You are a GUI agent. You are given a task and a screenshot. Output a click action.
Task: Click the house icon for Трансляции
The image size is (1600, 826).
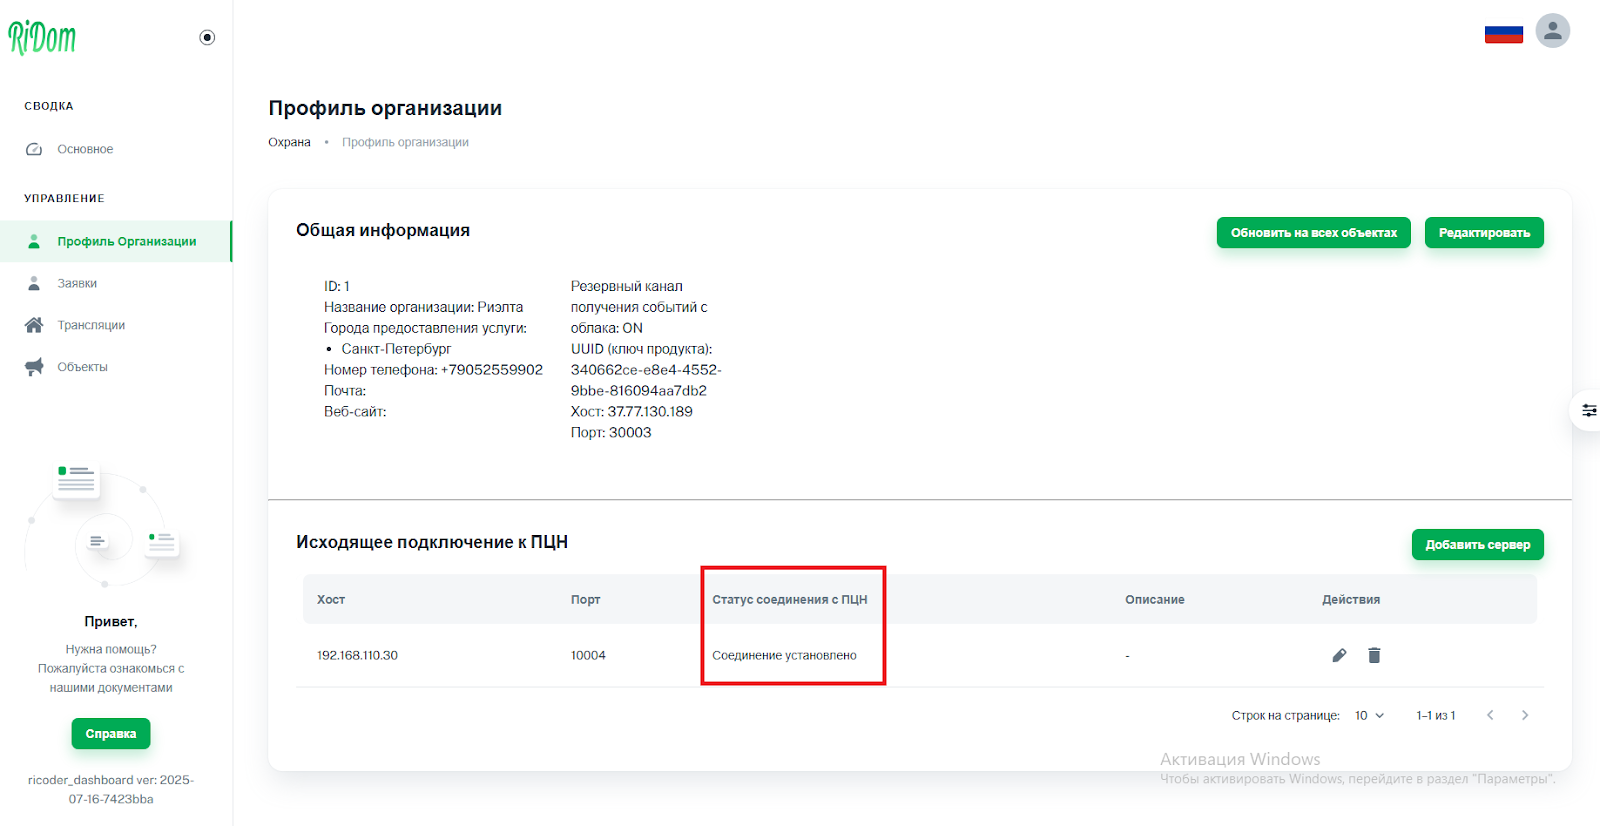33,324
